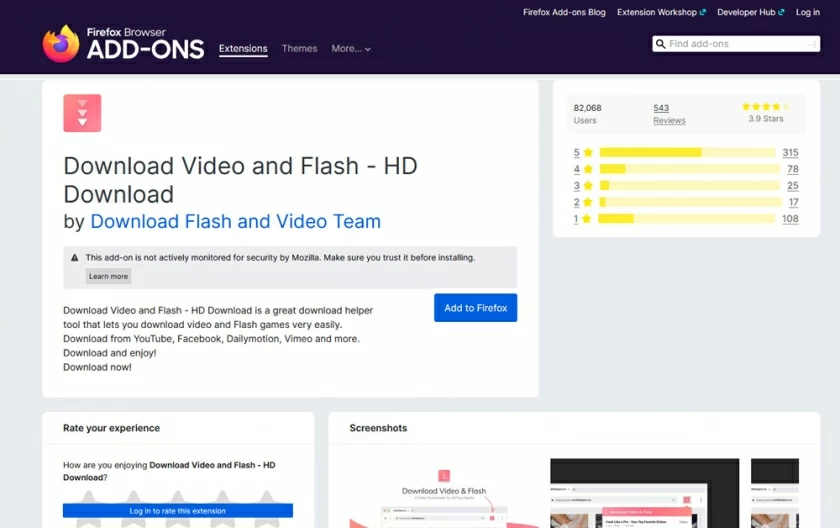Submit search with the arrow icon

point(812,44)
